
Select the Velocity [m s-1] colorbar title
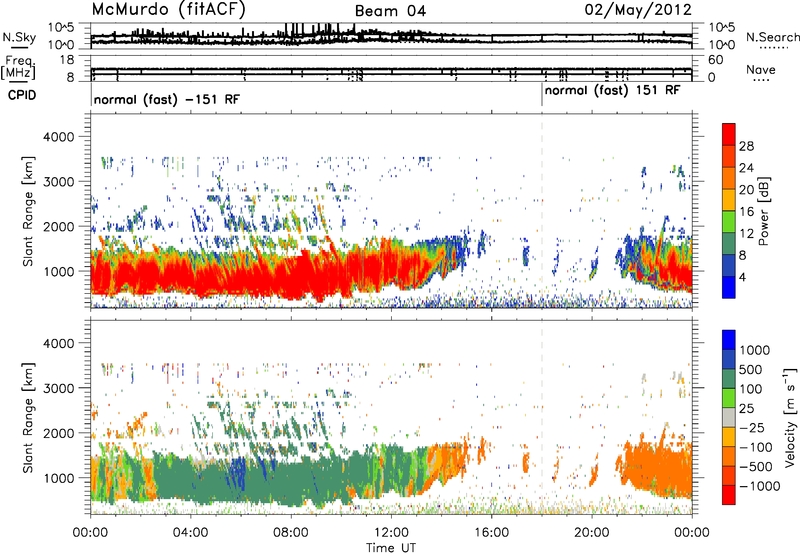790,417
